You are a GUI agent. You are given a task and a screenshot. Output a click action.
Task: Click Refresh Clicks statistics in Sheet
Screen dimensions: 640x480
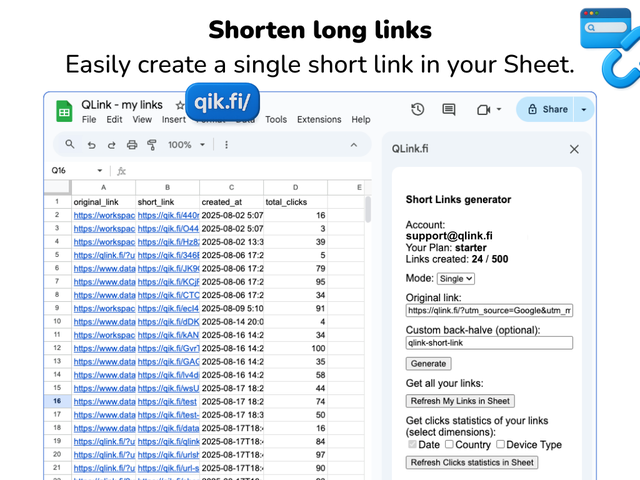pos(472,462)
